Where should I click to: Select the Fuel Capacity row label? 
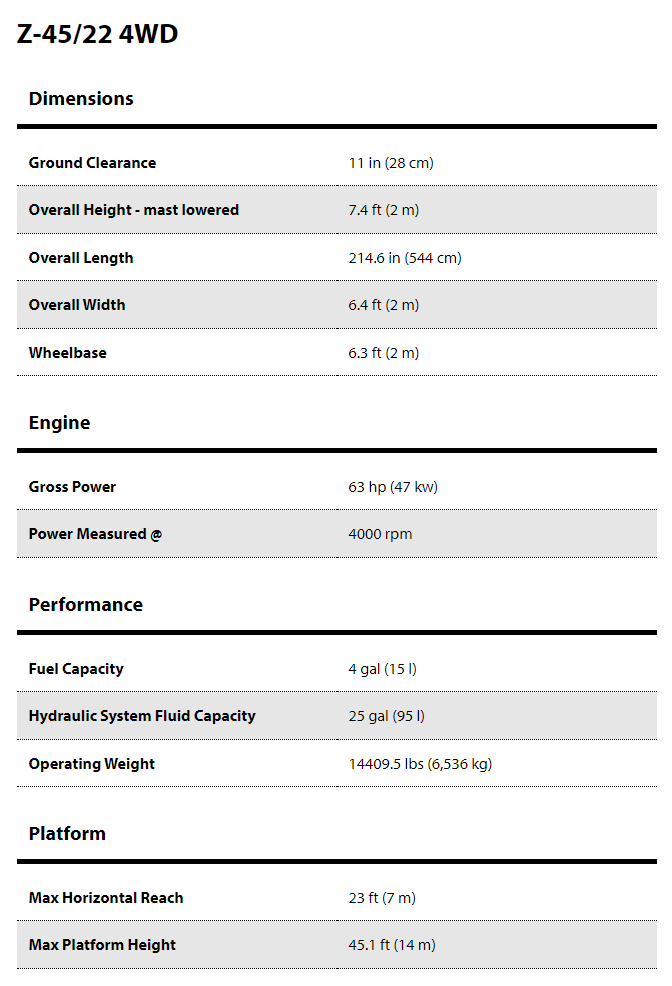coord(76,669)
